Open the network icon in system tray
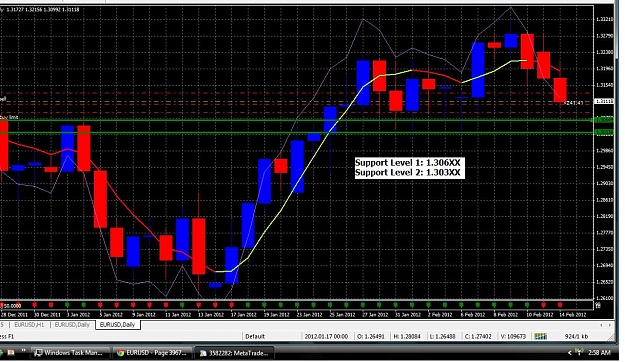 point(579,352)
